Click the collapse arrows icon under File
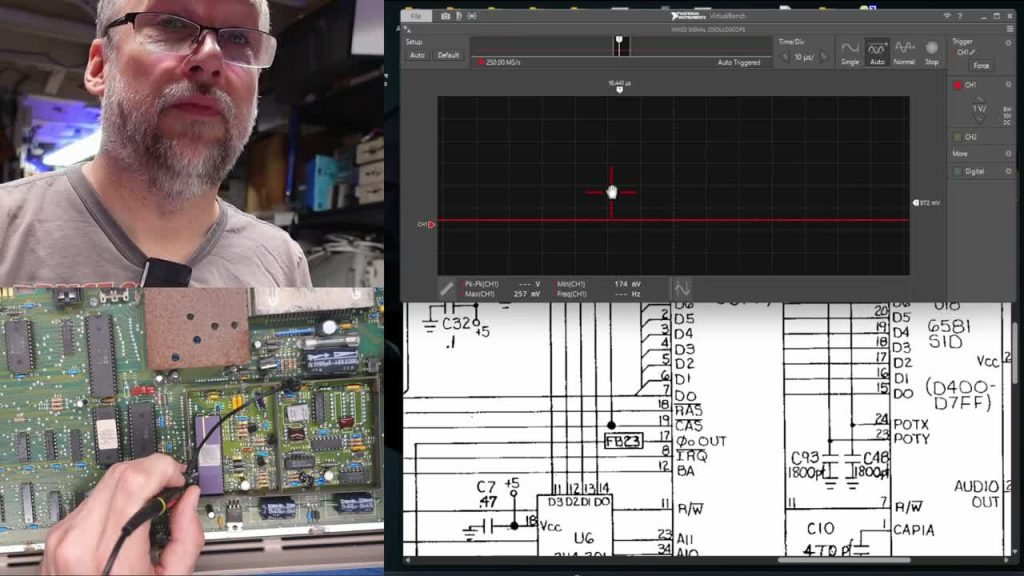This screenshot has height=576, width=1024. 407,29
